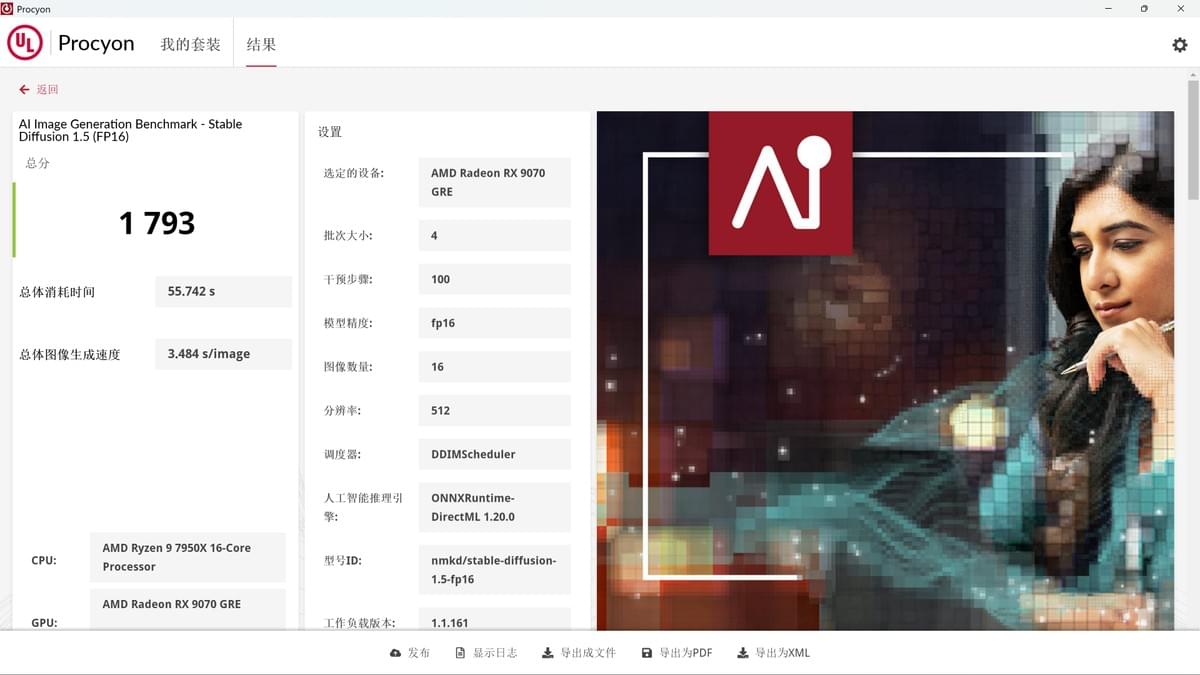Screen dimensions: 1200x675
Task: Click the DDIMScheduler value field
Action: click(x=494, y=454)
